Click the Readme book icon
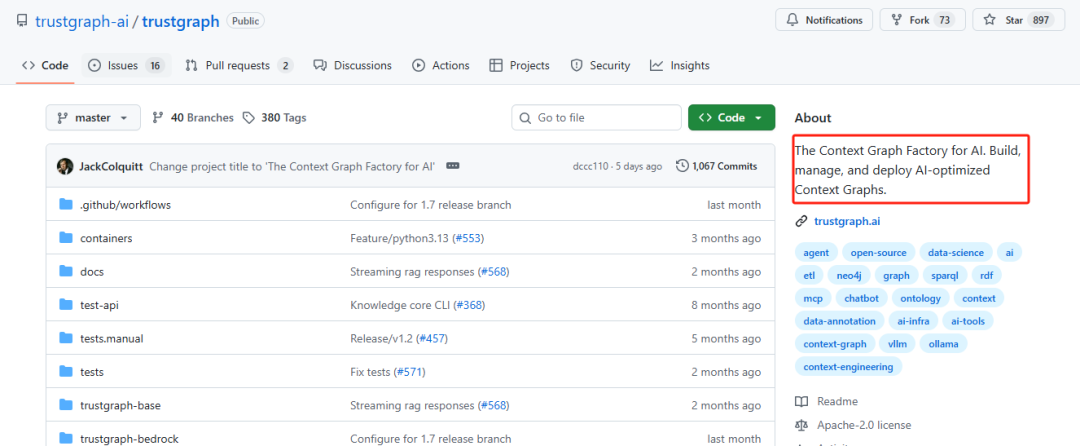 coord(801,401)
